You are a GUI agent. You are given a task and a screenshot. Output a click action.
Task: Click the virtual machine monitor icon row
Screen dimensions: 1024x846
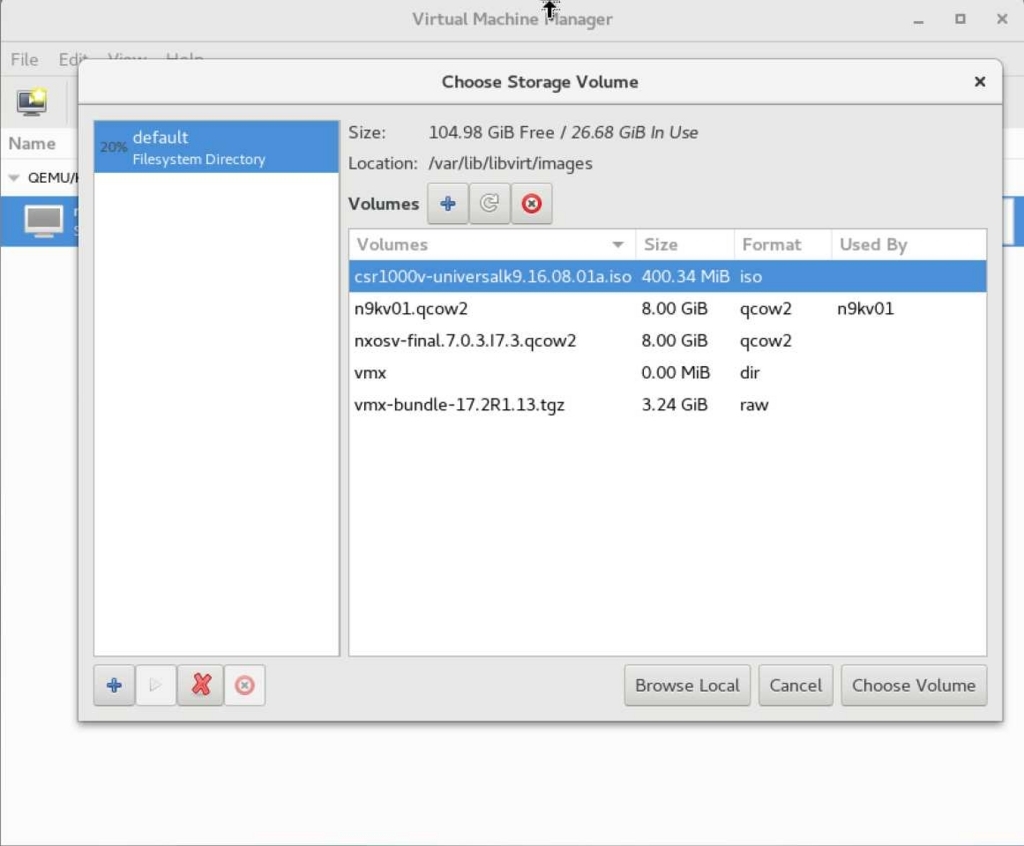tap(44, 221)
